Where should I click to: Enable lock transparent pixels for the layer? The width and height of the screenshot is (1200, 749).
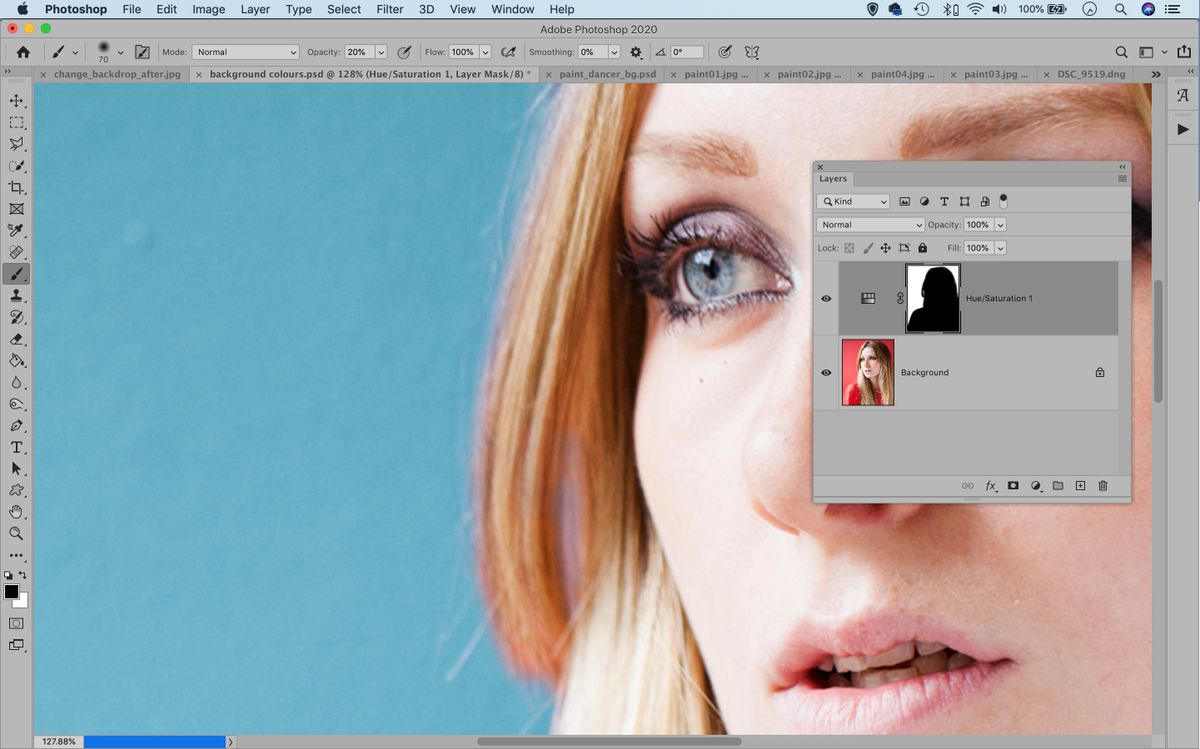tap(850, 247)
